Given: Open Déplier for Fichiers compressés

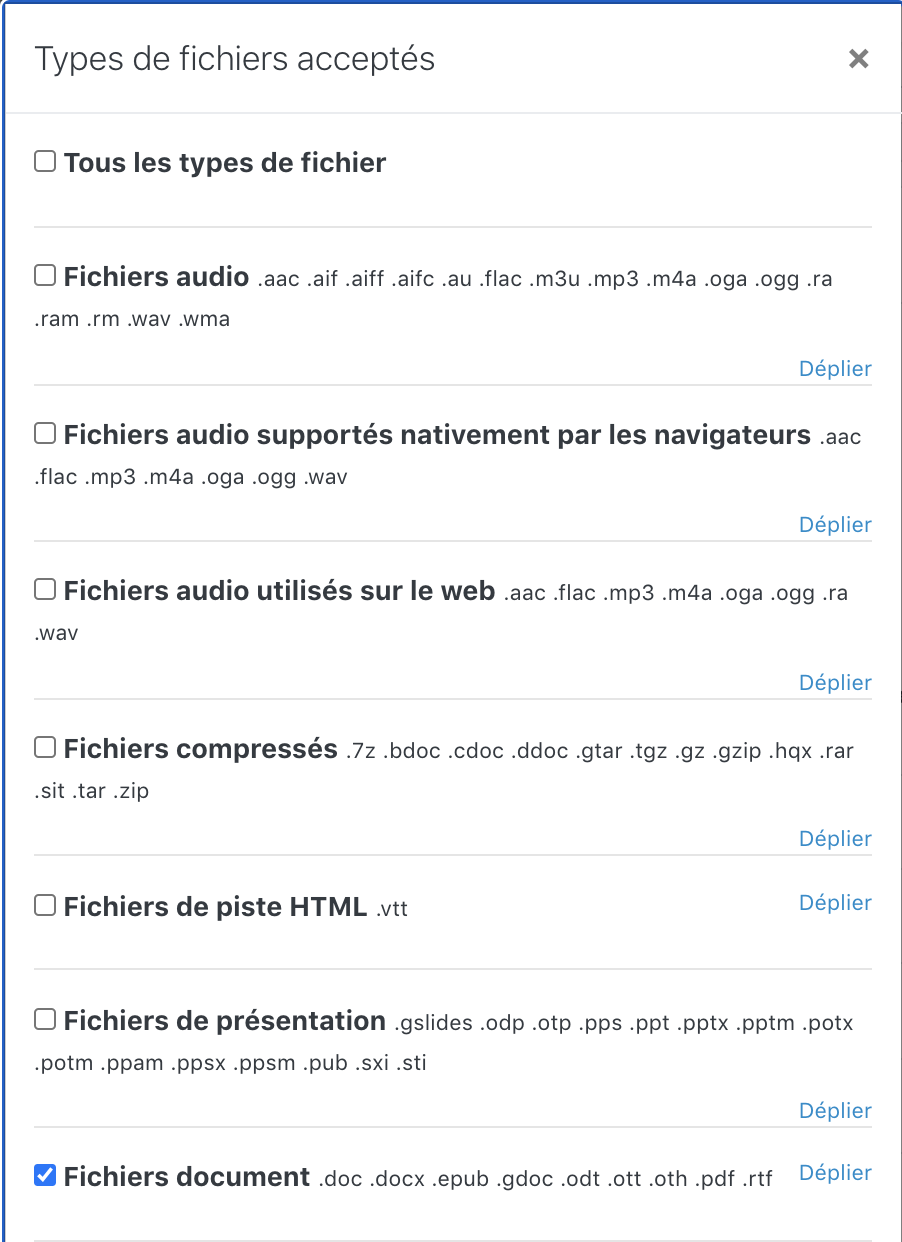Looking at the screenshot, I should tap(835, 839).
